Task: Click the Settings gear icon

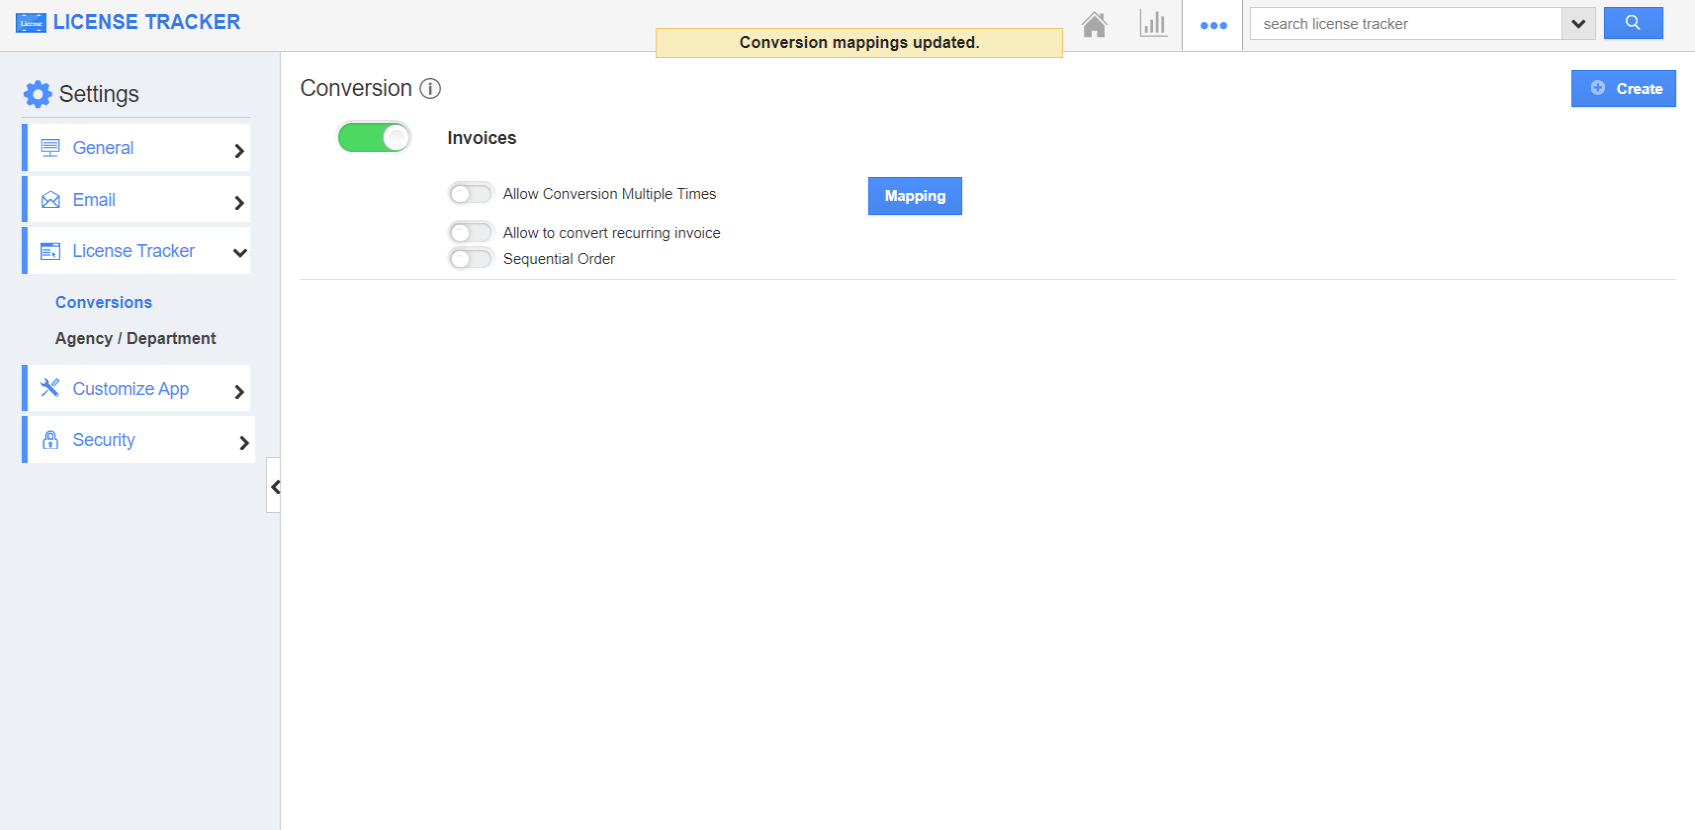Action: point(38,94)
